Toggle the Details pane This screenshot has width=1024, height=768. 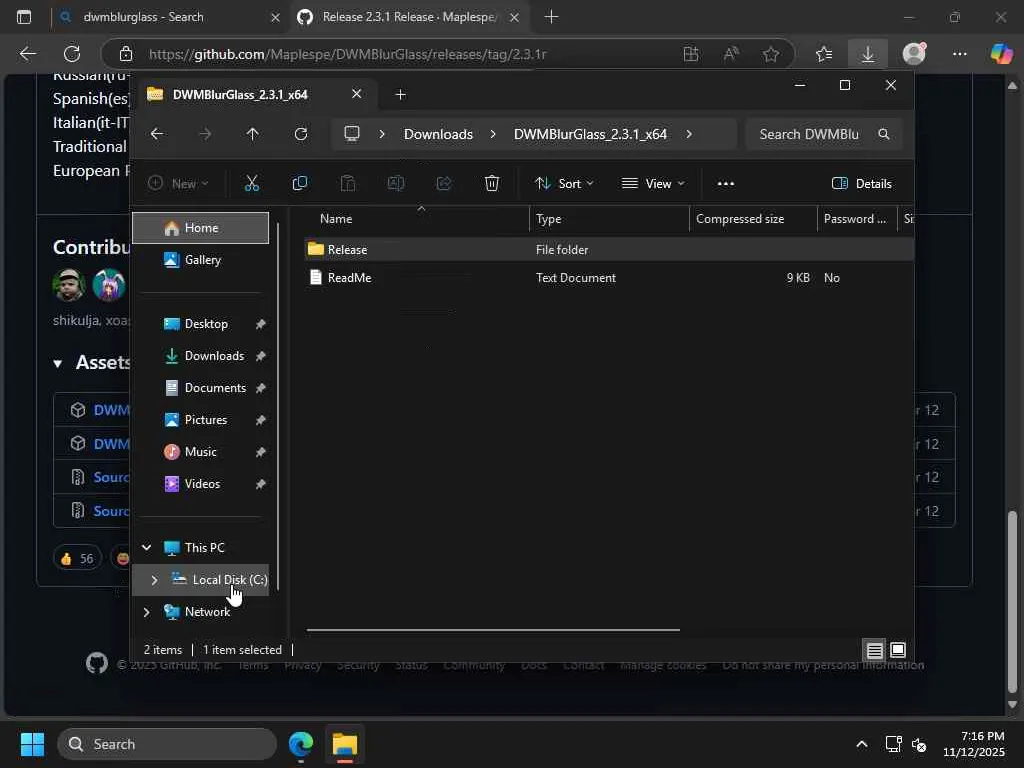tap(861, 184)
